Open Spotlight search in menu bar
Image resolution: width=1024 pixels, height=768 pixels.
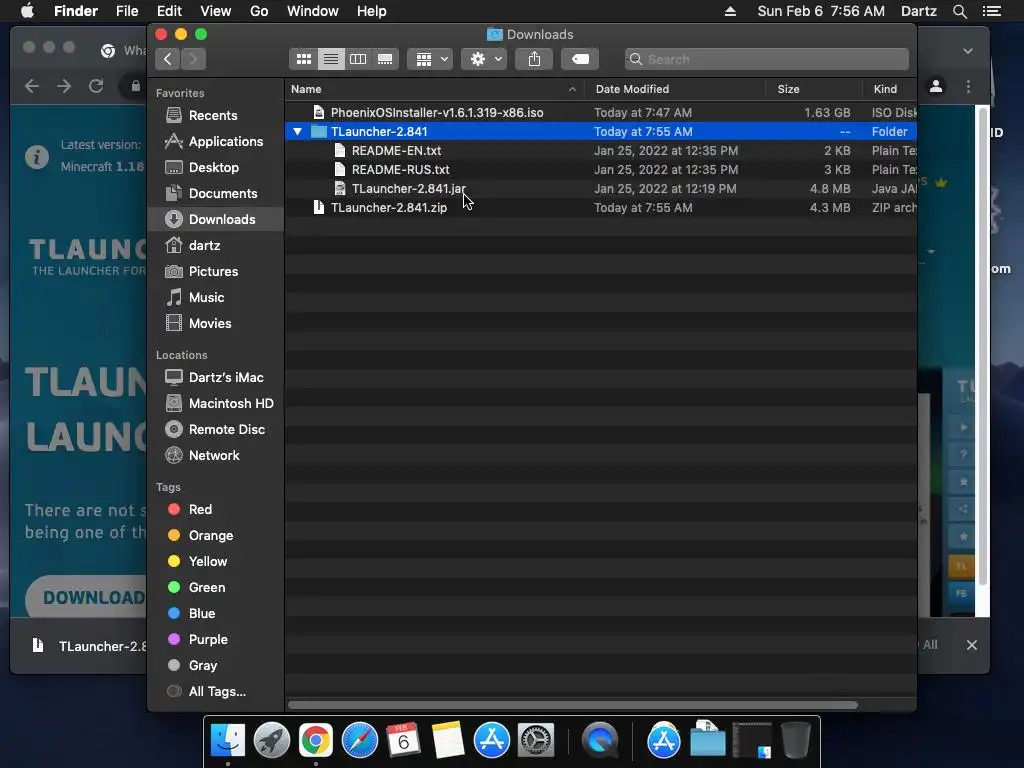coord(959,11)
